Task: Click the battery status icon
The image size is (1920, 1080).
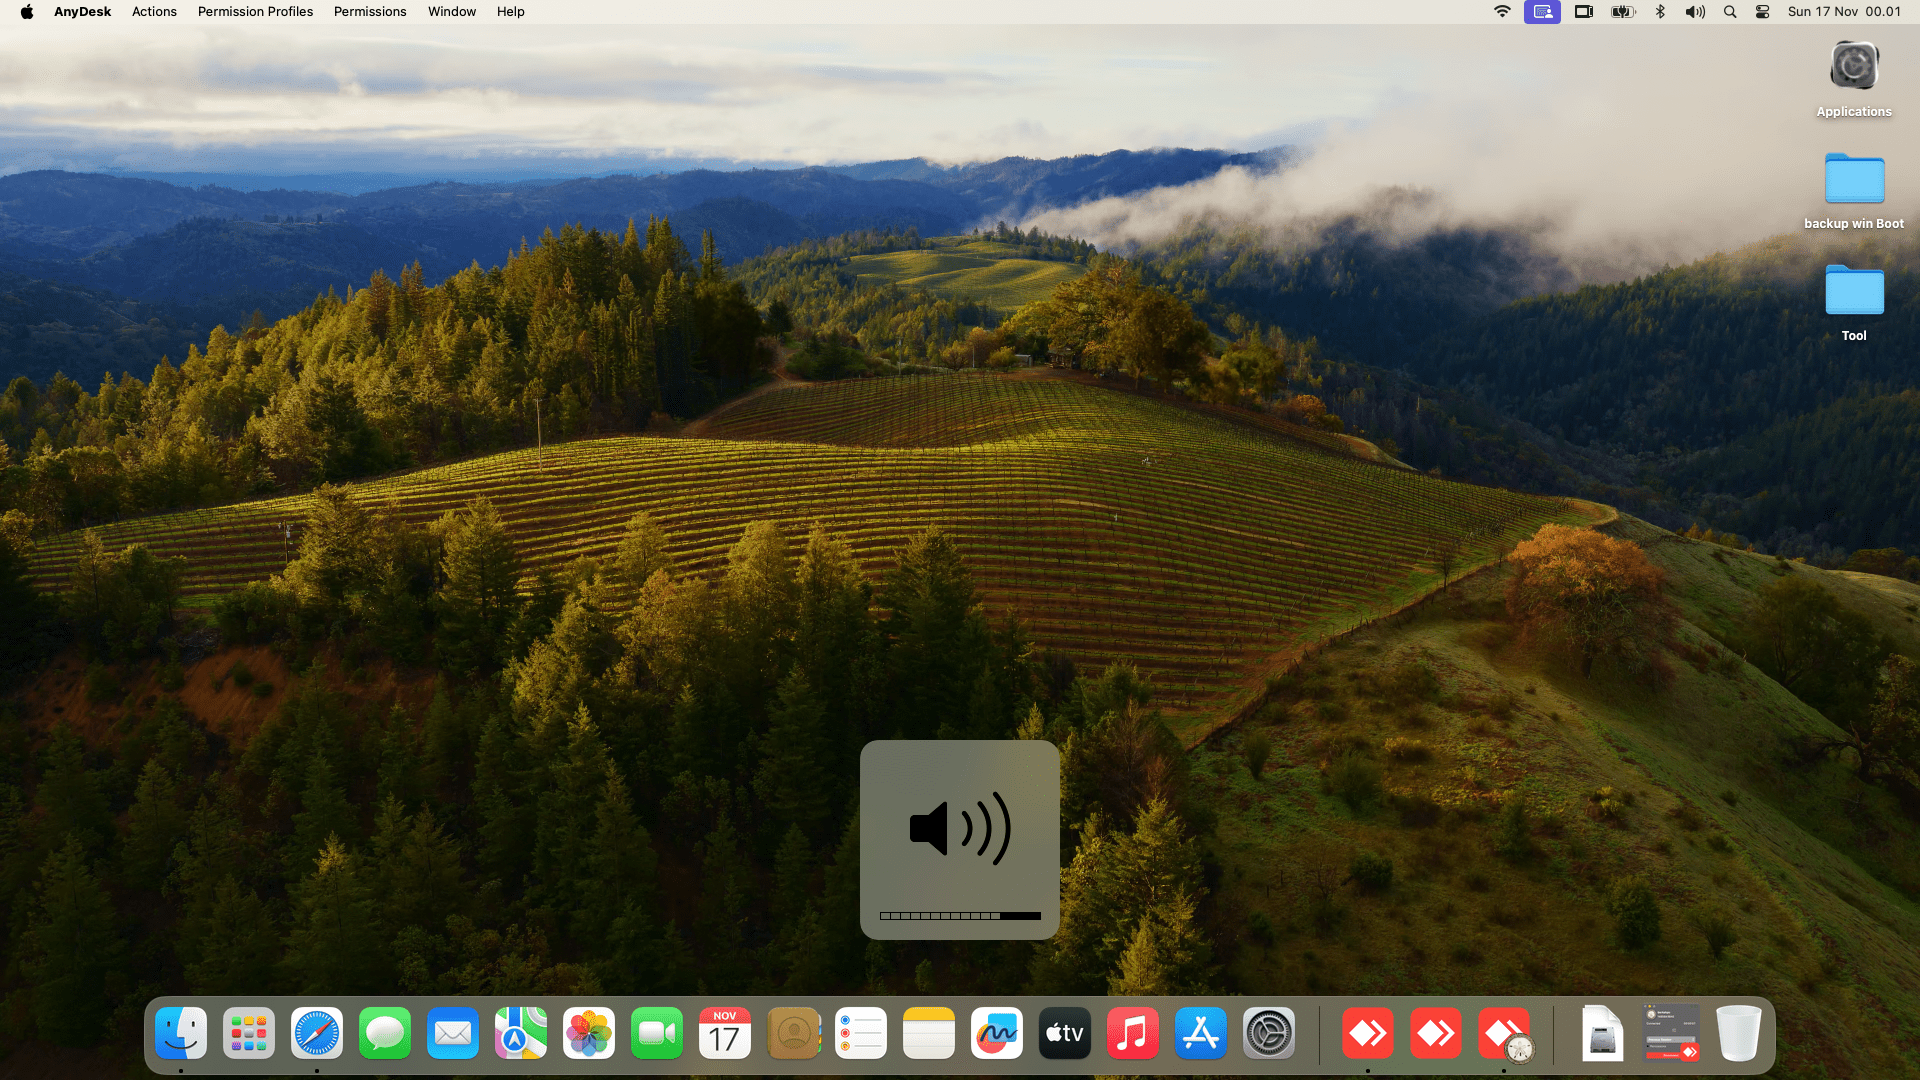Action: coord(1622,12)
